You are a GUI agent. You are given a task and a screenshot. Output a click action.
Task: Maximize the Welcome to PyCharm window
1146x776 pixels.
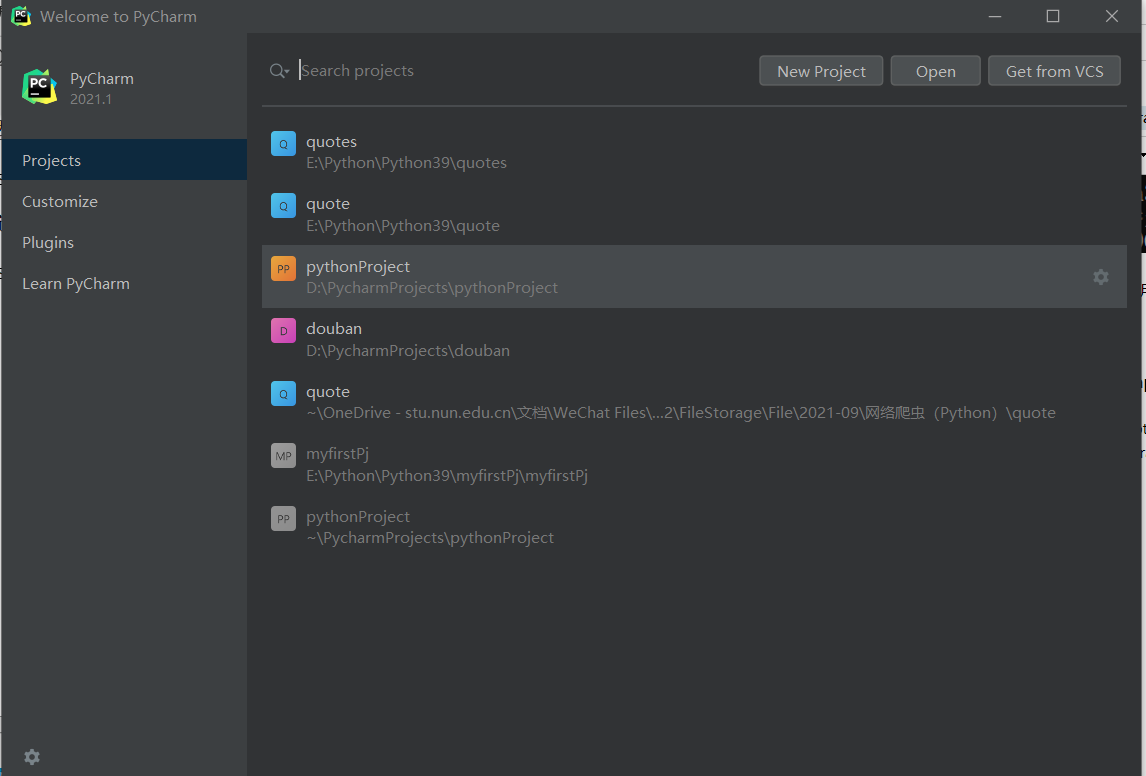[1053, 16]
